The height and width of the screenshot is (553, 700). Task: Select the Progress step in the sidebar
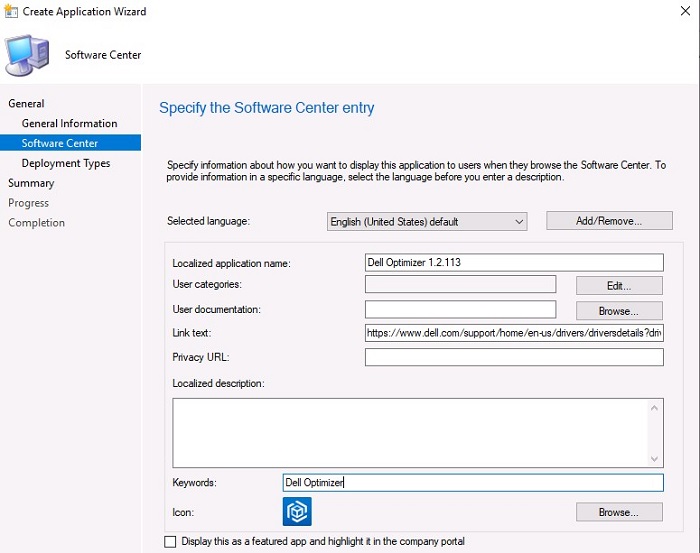point(29,203)
